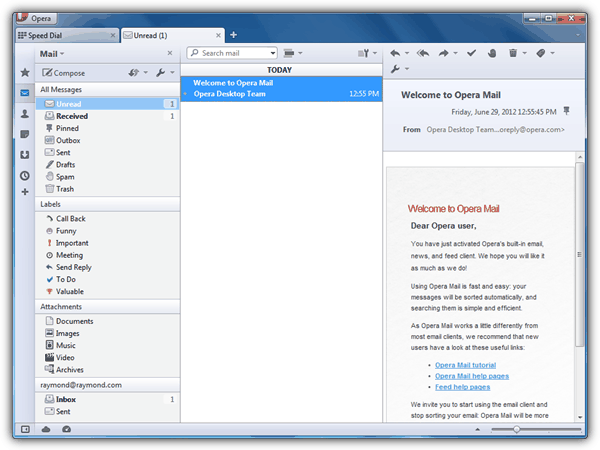Open the Search mail dropdown arrow
Viewport: 600px width, 450px height.
click(x=273, y=53)
